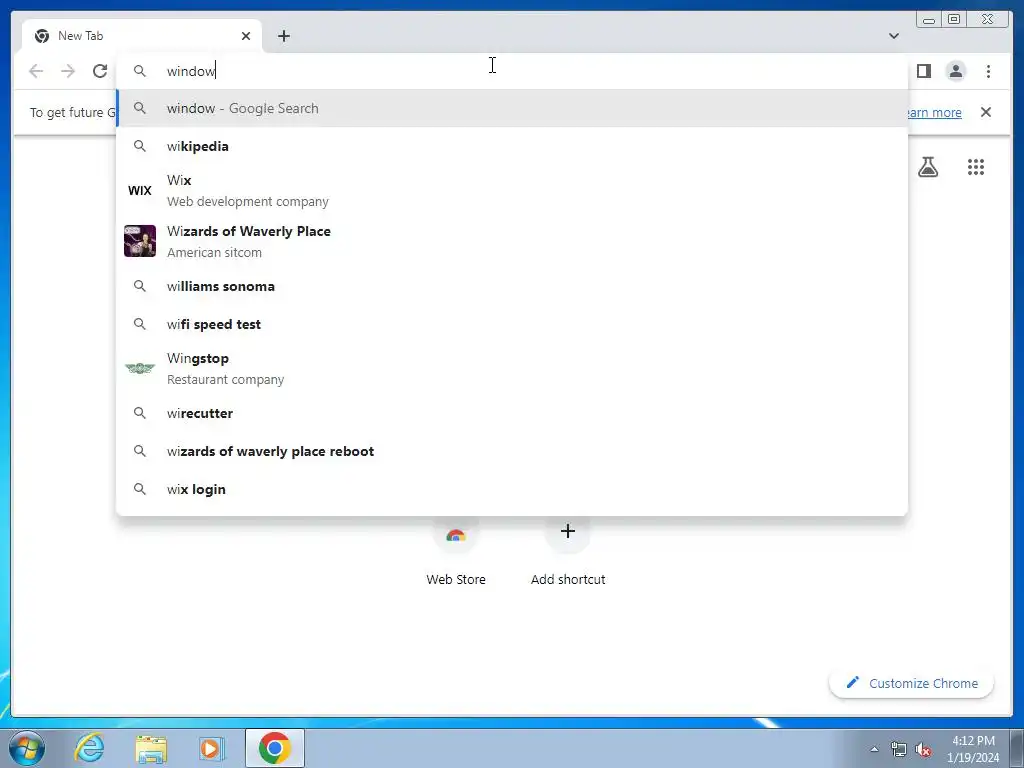1024x768 pixels.
Task: Close the New Tab tab
Action: [246, 36]
